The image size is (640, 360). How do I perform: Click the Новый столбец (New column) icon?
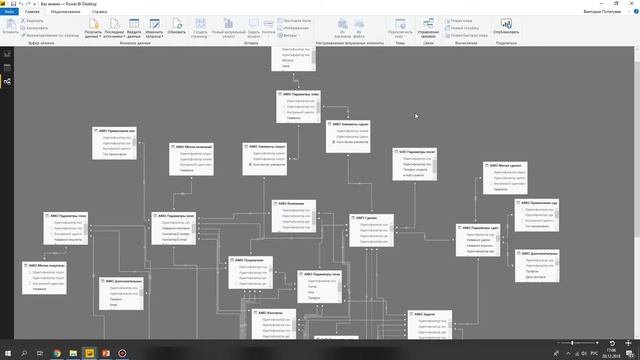(447, 28)
